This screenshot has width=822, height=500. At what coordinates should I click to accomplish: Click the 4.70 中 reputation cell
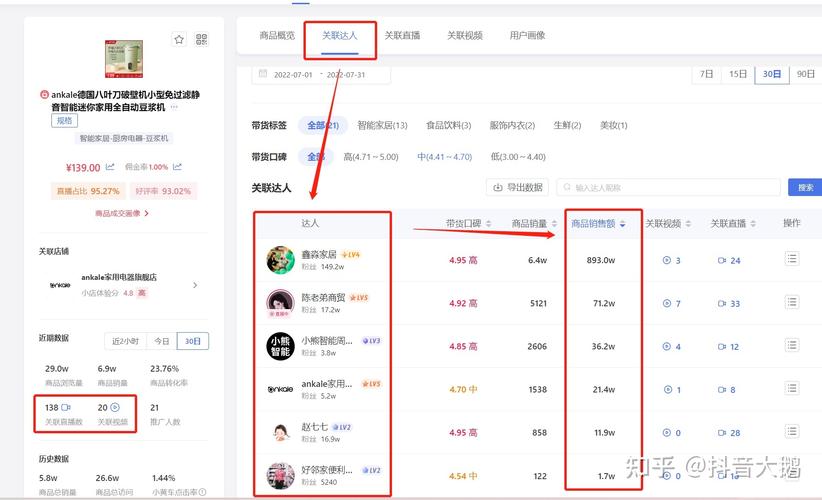463,389
